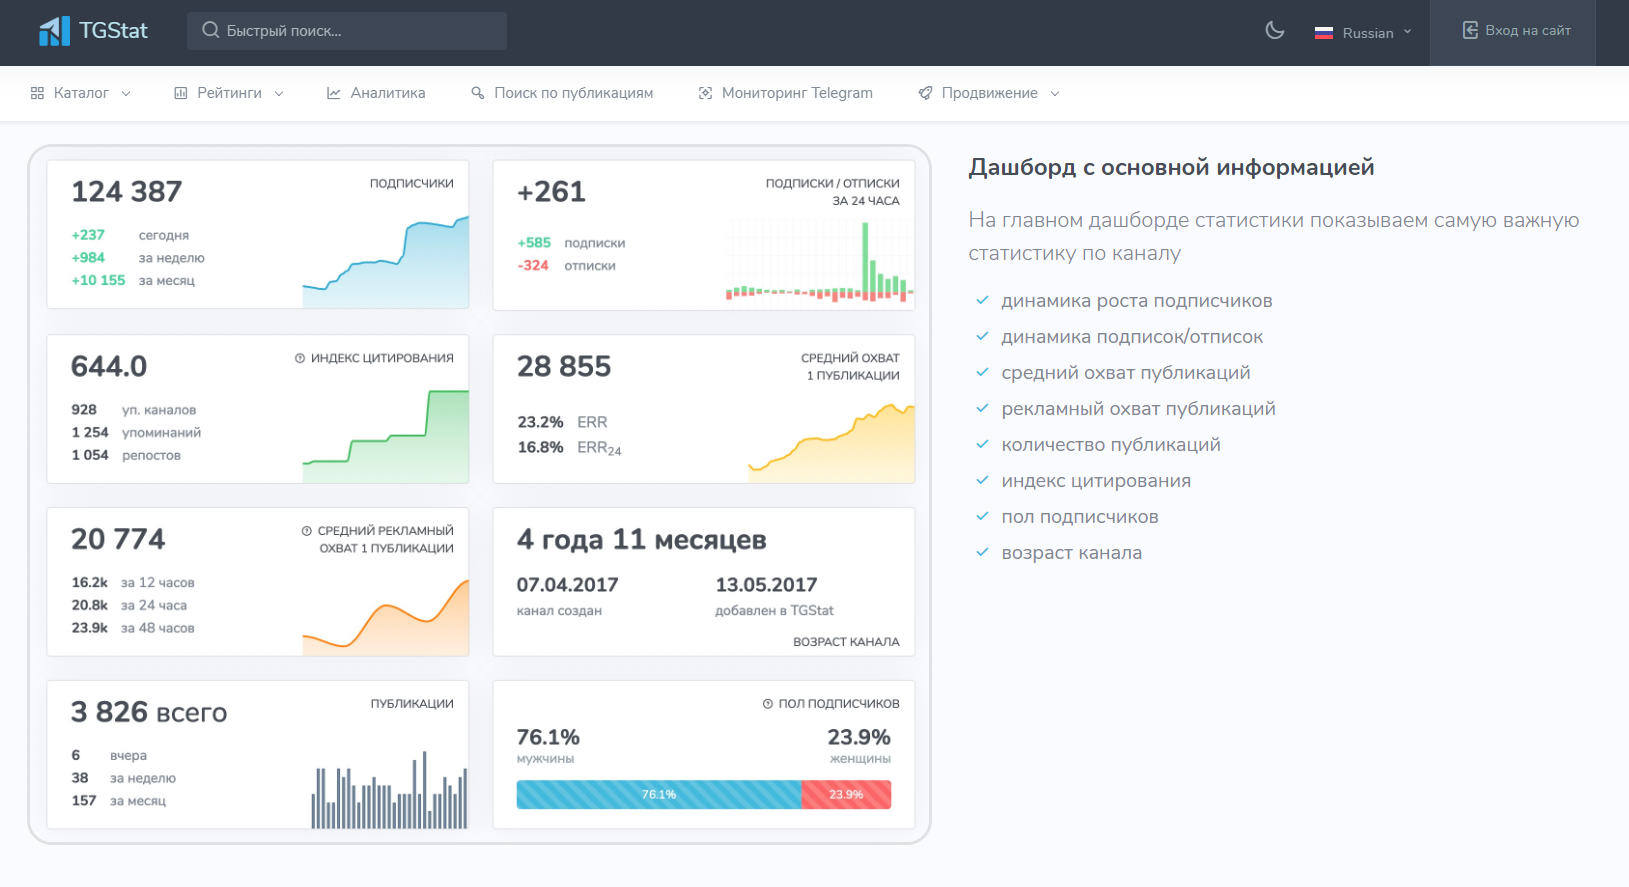
Task: Click the Дашборд с основной информацией heading
Action: tap(1171, 167)
